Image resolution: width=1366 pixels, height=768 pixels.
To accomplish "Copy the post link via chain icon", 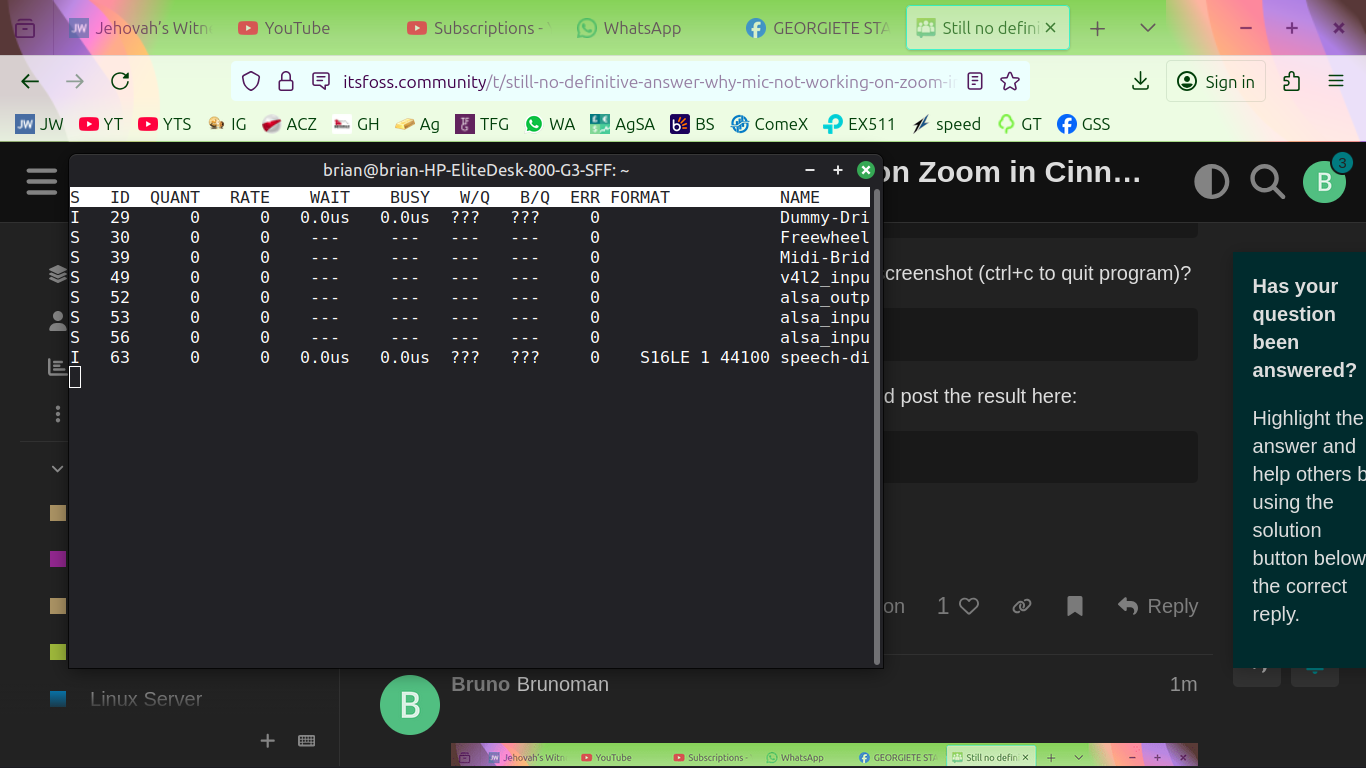I will coord(1021,606).
